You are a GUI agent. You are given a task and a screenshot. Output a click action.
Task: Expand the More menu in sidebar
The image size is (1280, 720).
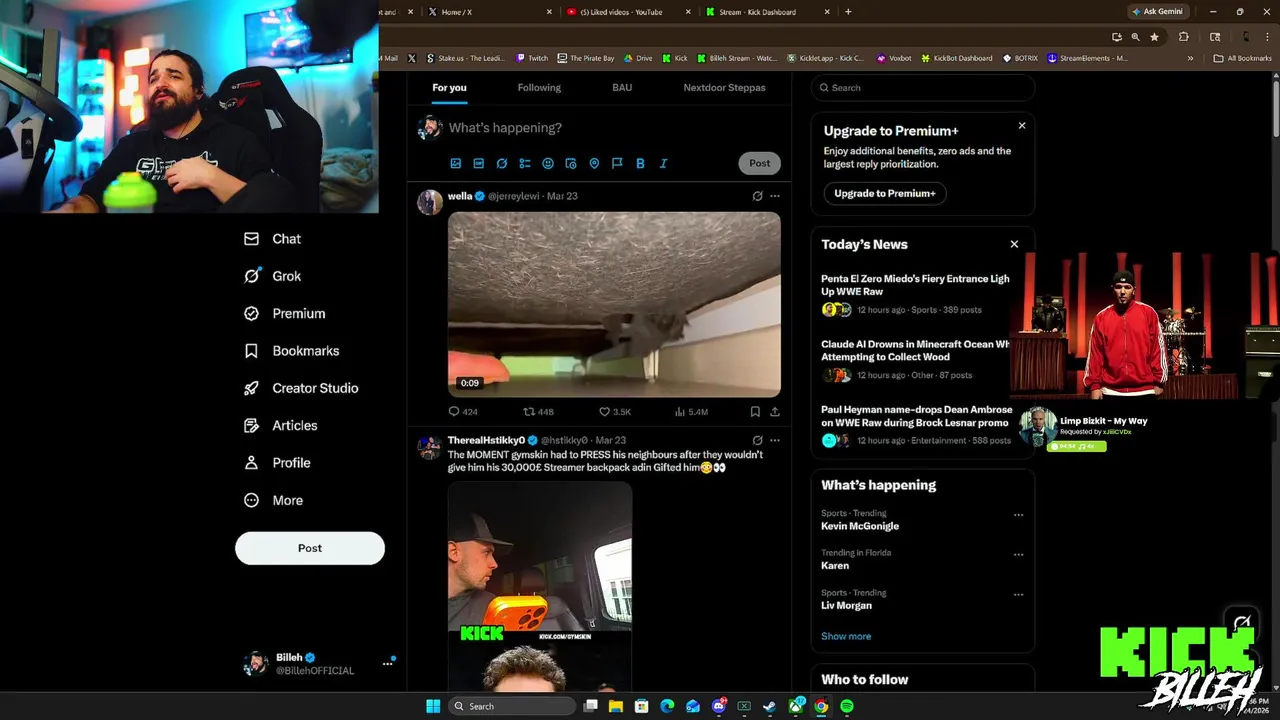[273, 500]
